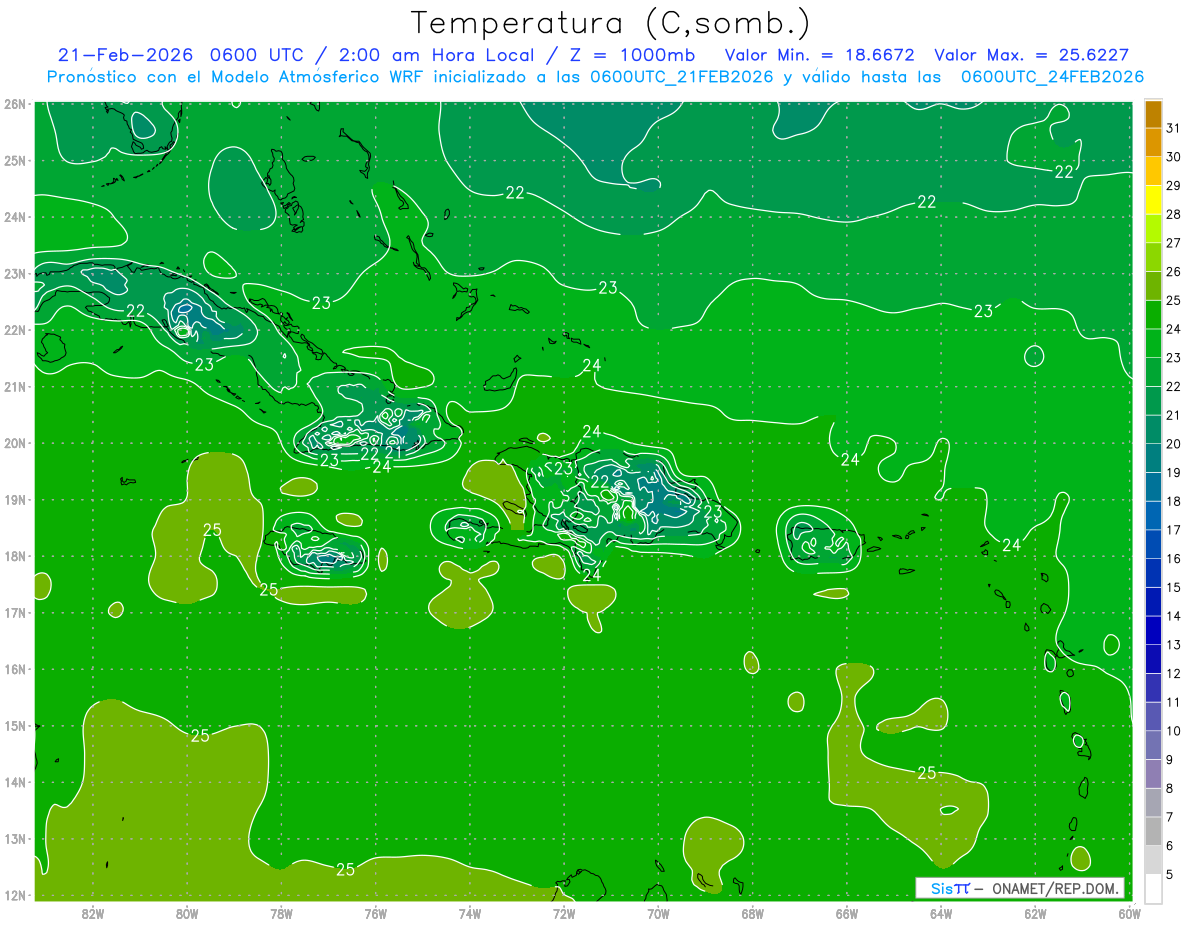Pick the orange legend swatch between 29 and 30

[x=1154, y=172]
